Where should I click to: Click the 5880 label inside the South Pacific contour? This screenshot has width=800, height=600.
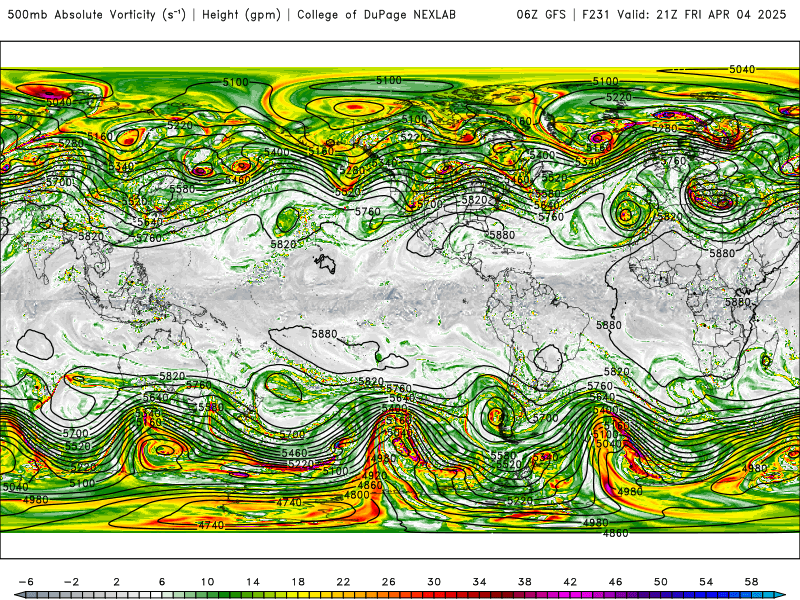tap(324, 334)
